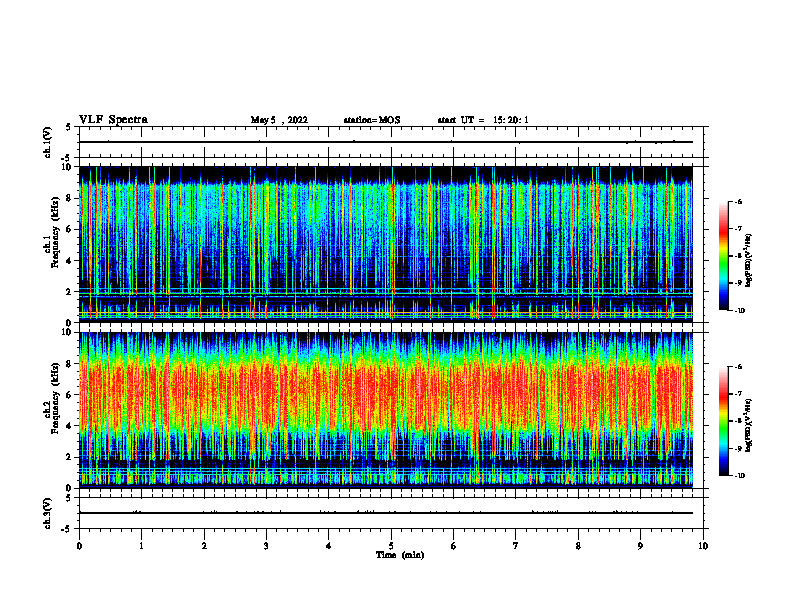Image resolution: width=792 pixels, height=612 pixels.
Task: Click the ch.3 voltage waveform trace panel
Action: coord(391,513)
